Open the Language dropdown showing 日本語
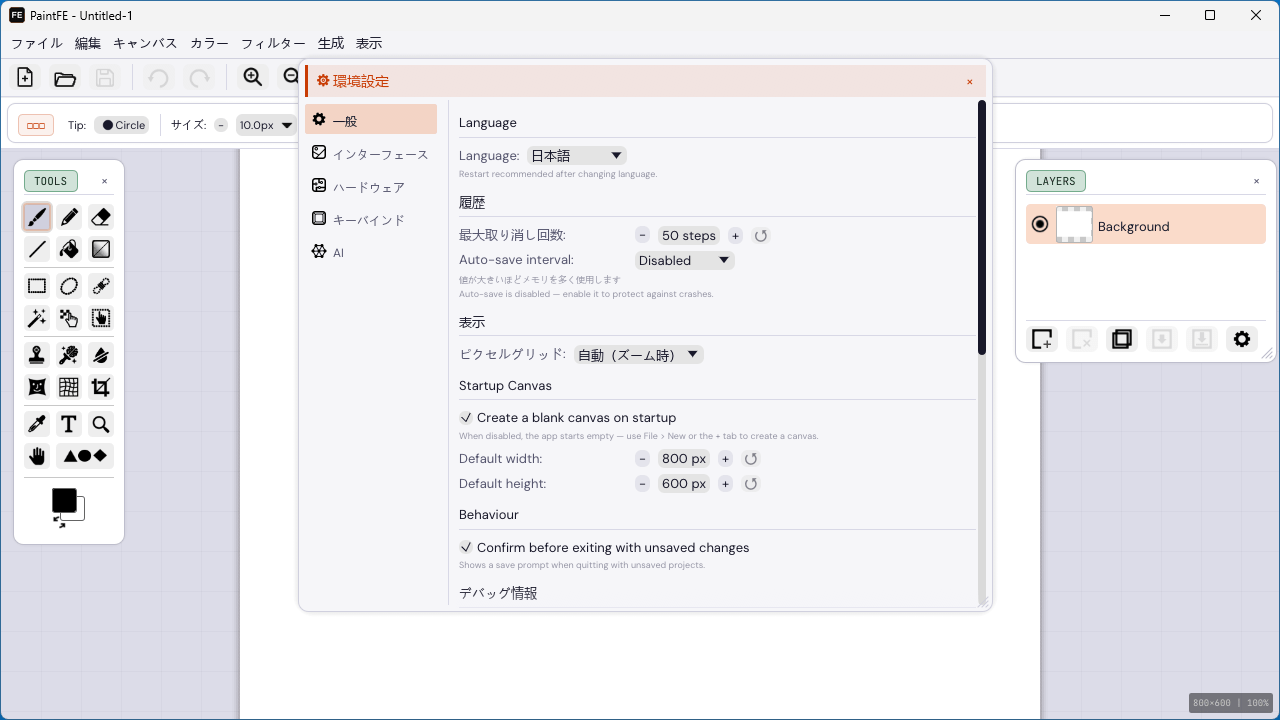This screenshot has height=720, width=1280. pyautogui.click(x=576, y=156)
